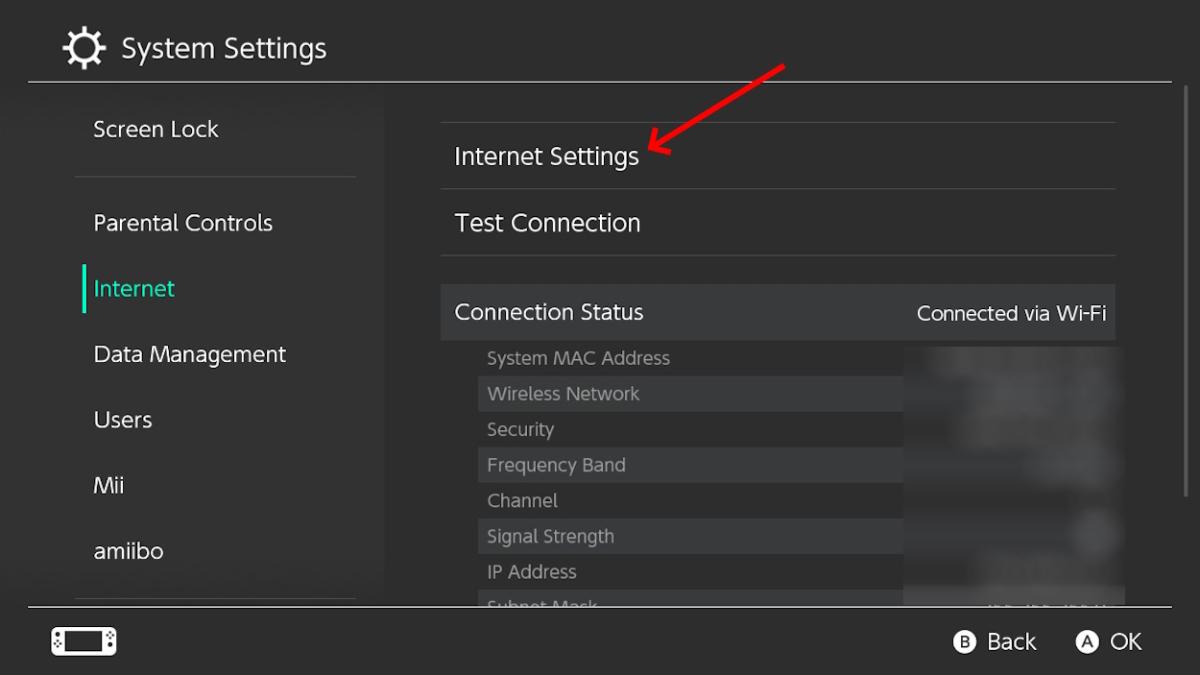
Task: Click the System Settings gear icon
Action: [84, 48]
